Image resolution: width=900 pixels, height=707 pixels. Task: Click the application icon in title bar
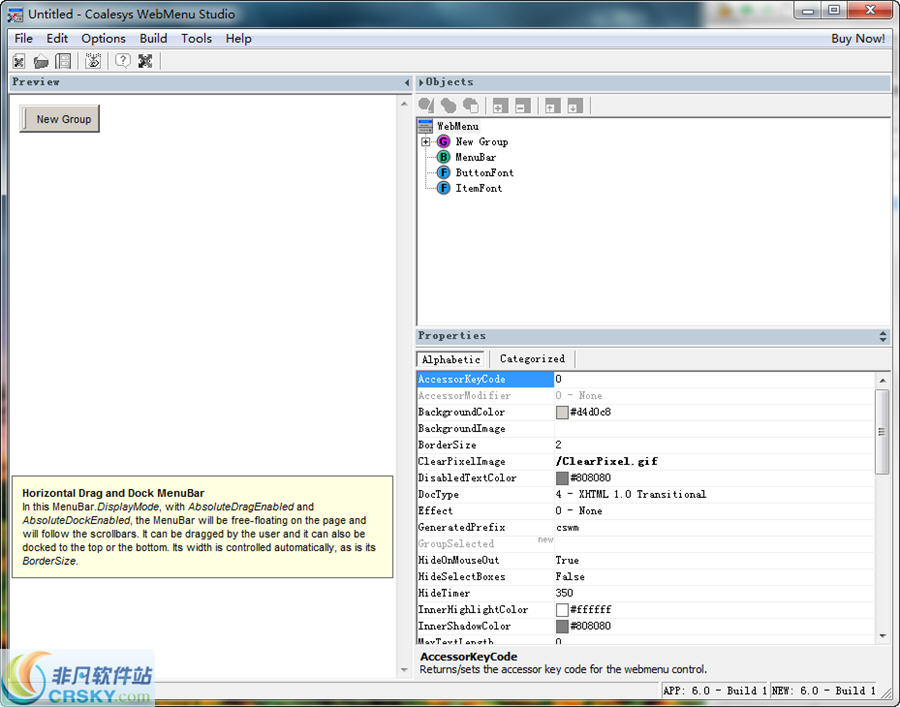coord(15,14)
